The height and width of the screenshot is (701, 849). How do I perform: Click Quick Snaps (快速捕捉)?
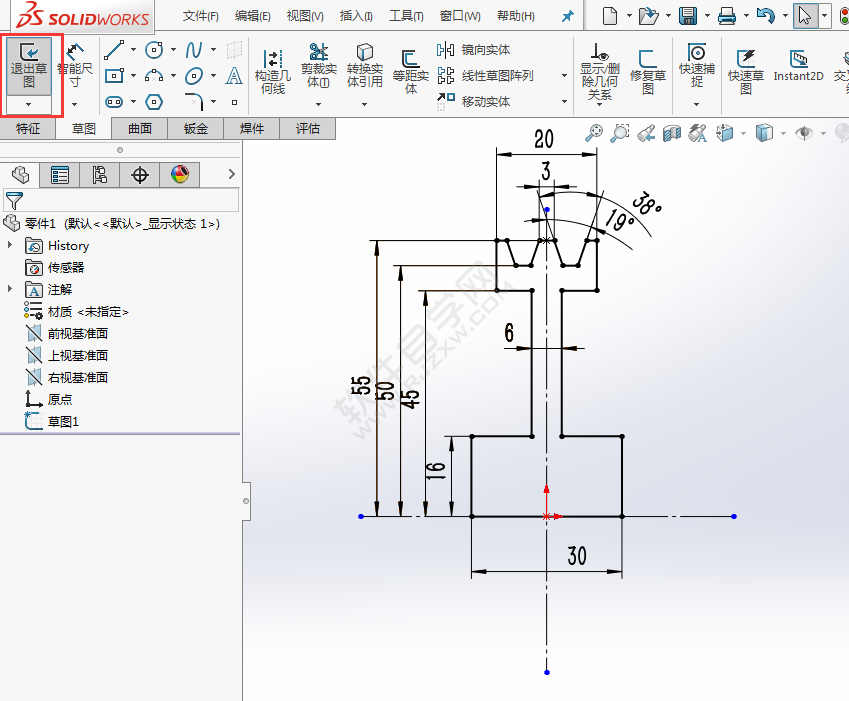697,65
